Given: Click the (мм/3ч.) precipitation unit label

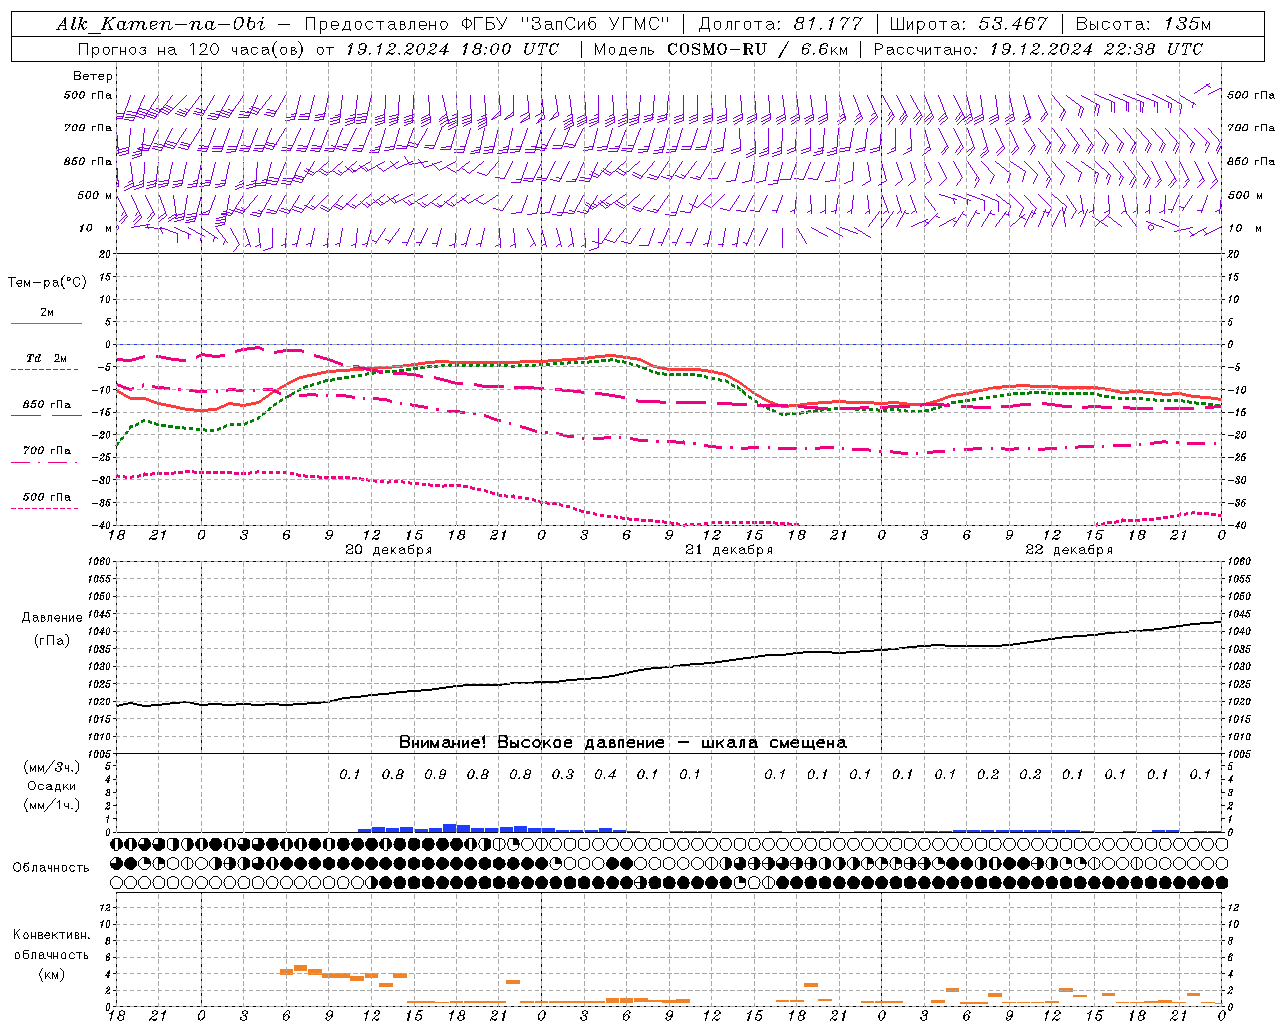Looking at the screenshot, I should coord(51,767).
